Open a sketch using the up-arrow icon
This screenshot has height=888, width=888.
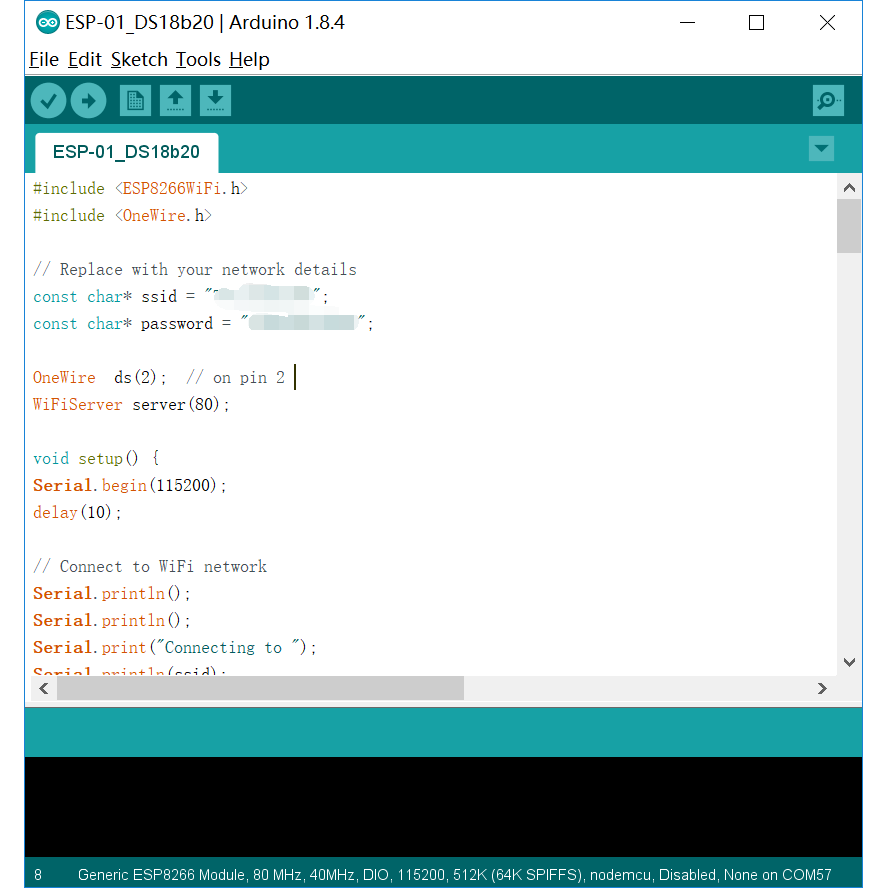pyautogui.click(x=175, y=100)
